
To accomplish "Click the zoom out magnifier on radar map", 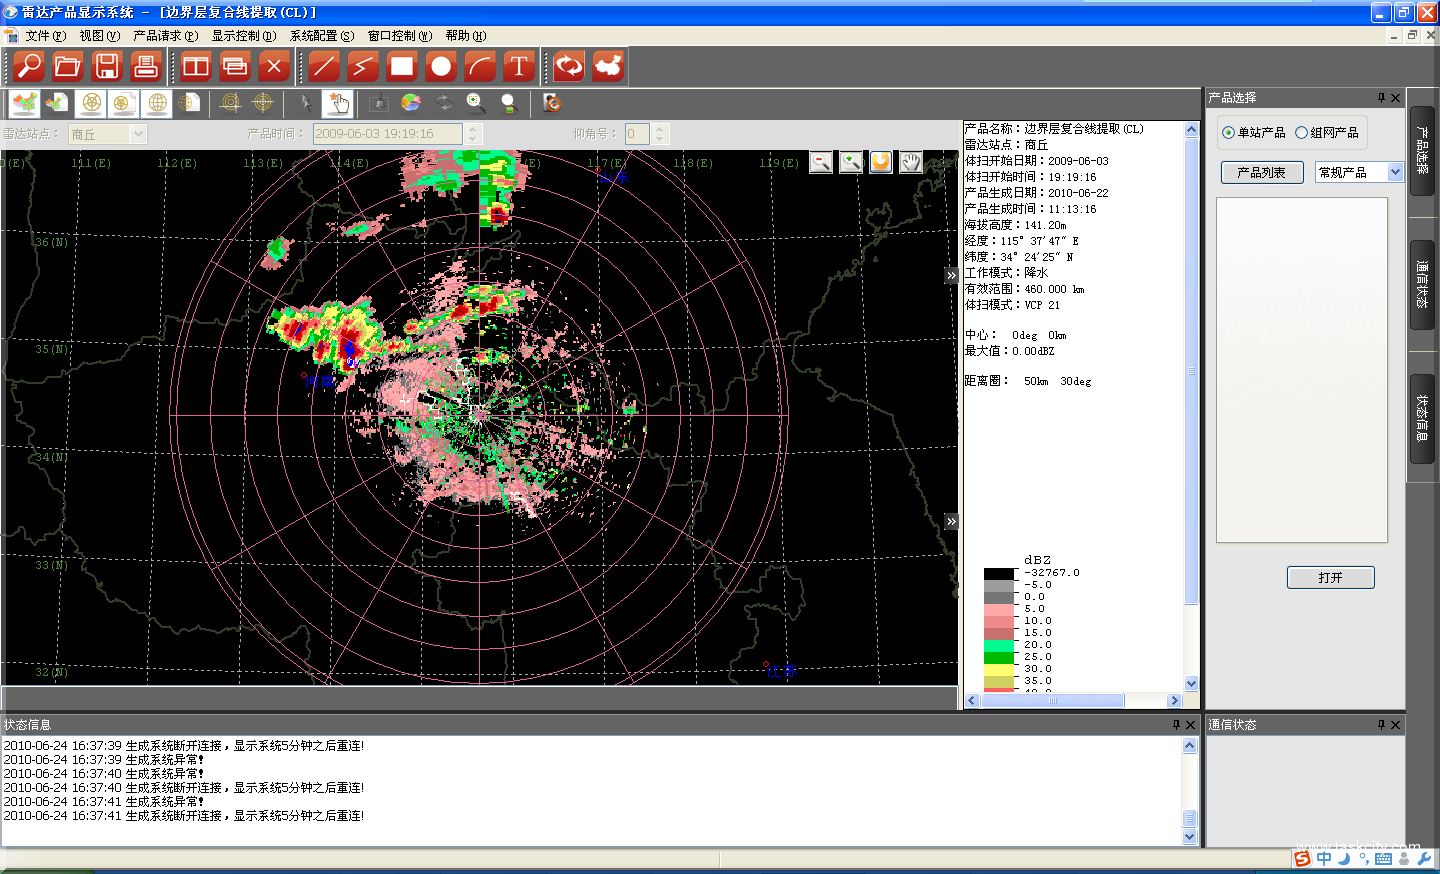I will (x=821, y=162).
